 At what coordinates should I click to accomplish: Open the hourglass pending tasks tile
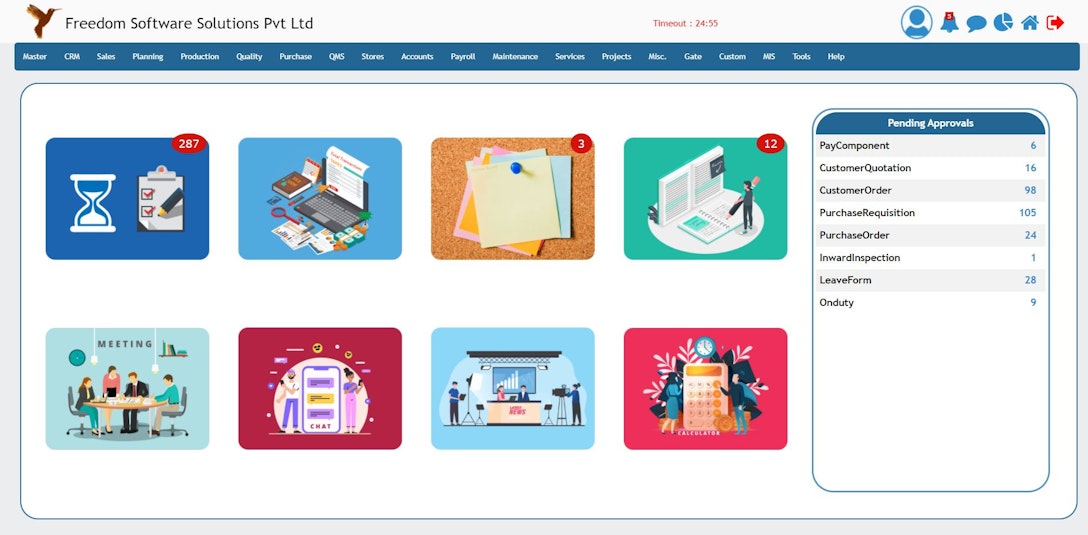click(127, 198)
